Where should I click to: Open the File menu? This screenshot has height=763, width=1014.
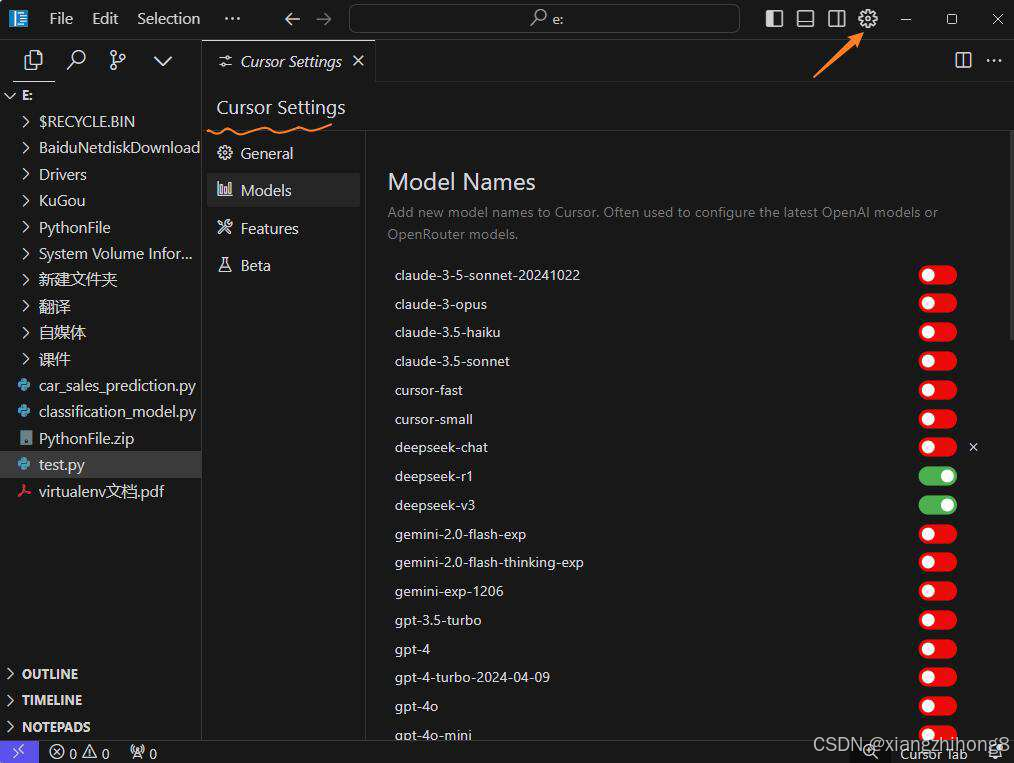click(61, 19)
